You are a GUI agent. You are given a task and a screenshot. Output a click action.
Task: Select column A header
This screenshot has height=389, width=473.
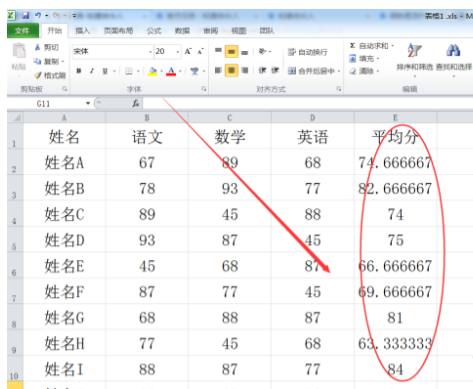[64, 118]
